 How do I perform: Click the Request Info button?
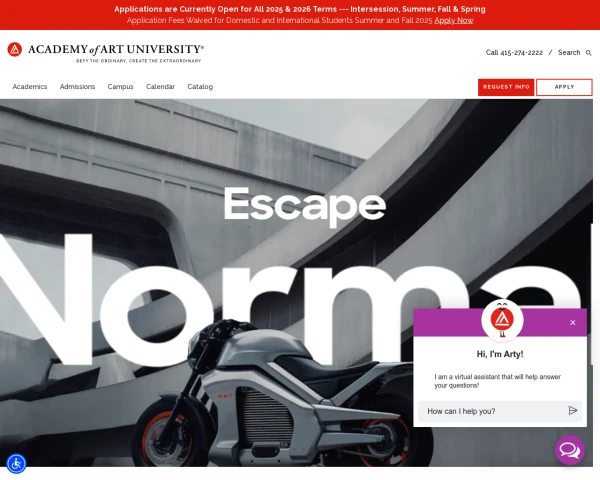click(506, 87)
